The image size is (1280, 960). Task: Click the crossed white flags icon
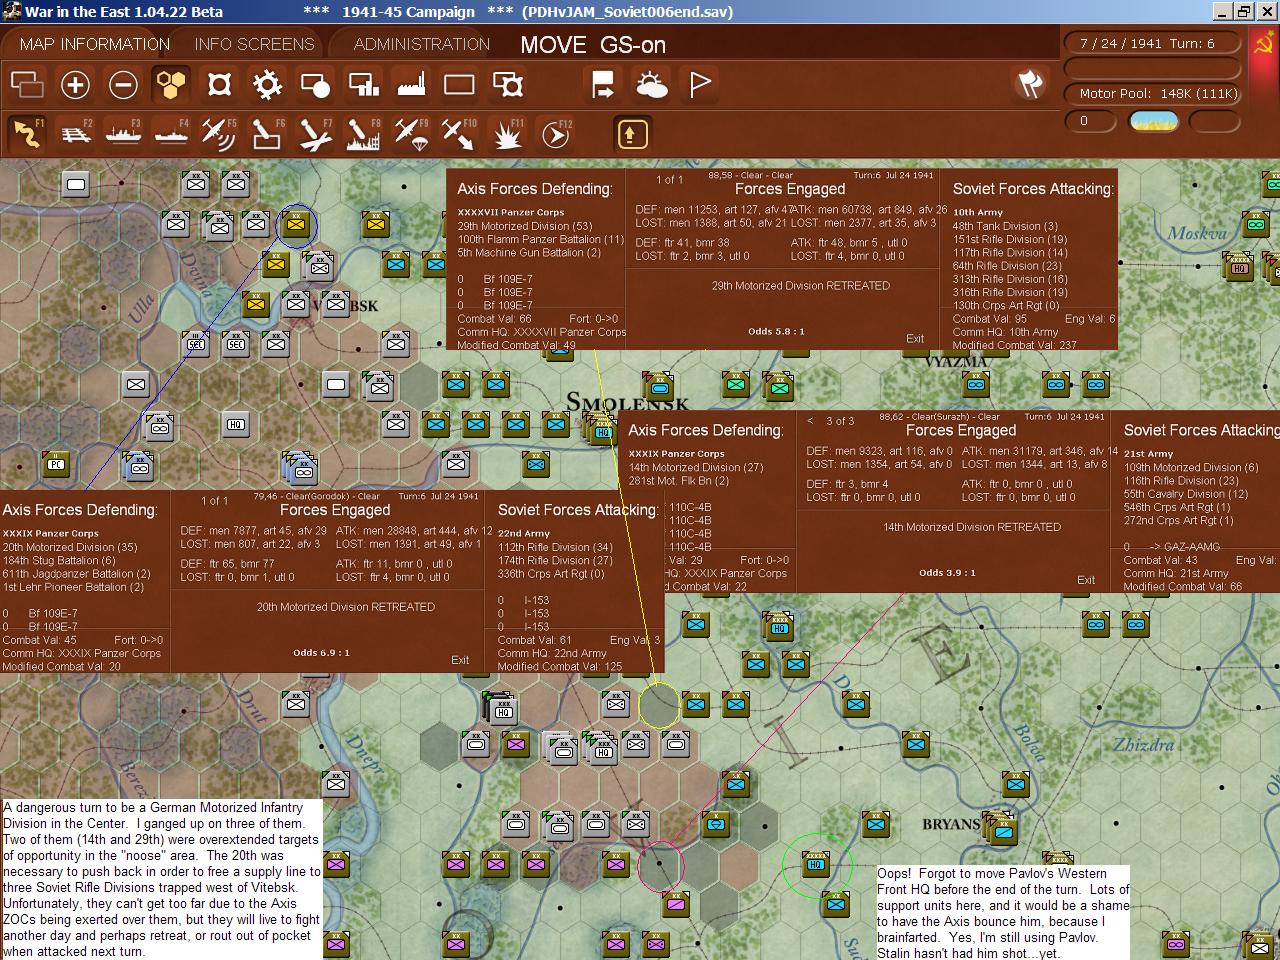coord(1030,84)
